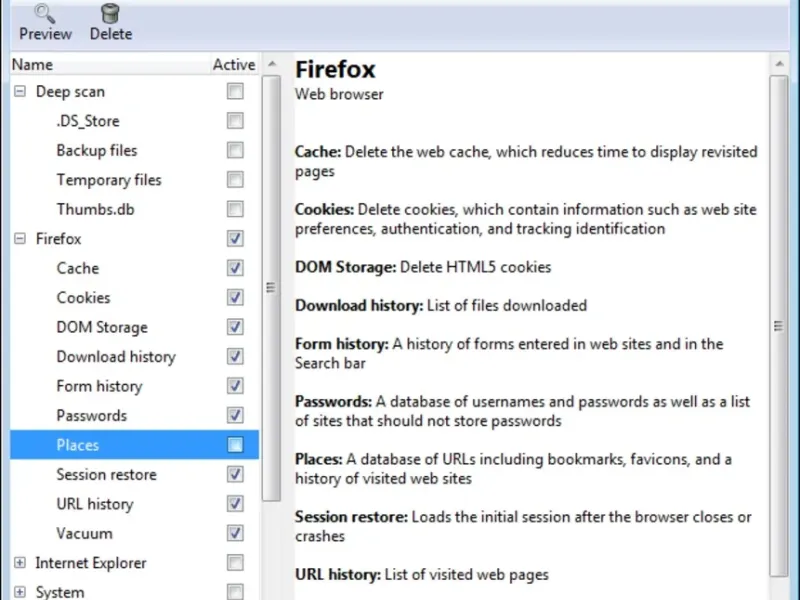Click the description pane scroll-up arrow

tap(779, 64)
